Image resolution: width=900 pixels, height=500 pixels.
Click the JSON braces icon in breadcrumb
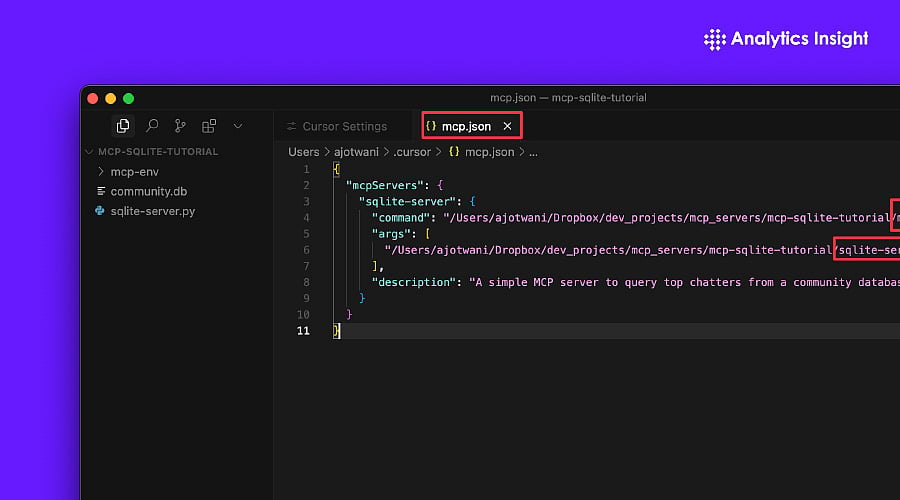coord(454,152)
